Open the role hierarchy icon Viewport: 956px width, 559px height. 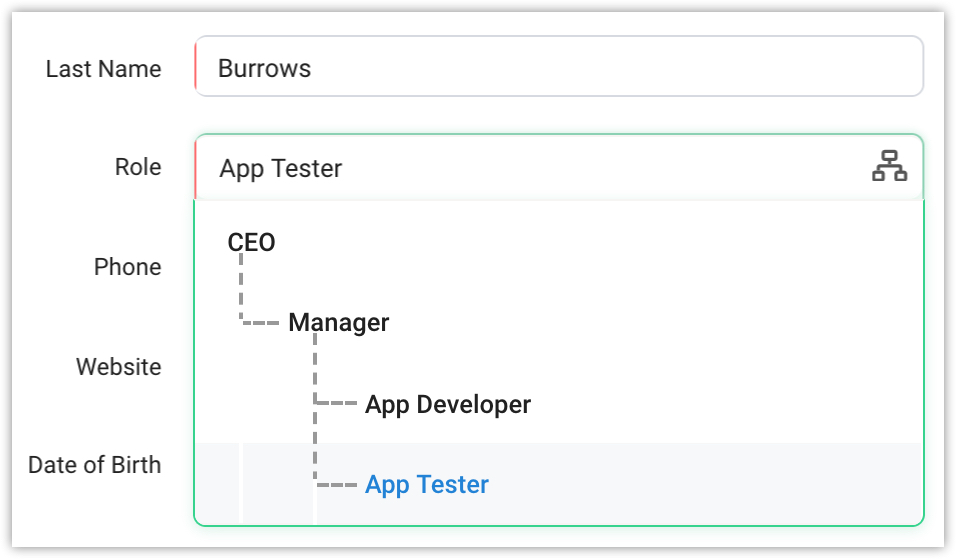coord(888,166)
